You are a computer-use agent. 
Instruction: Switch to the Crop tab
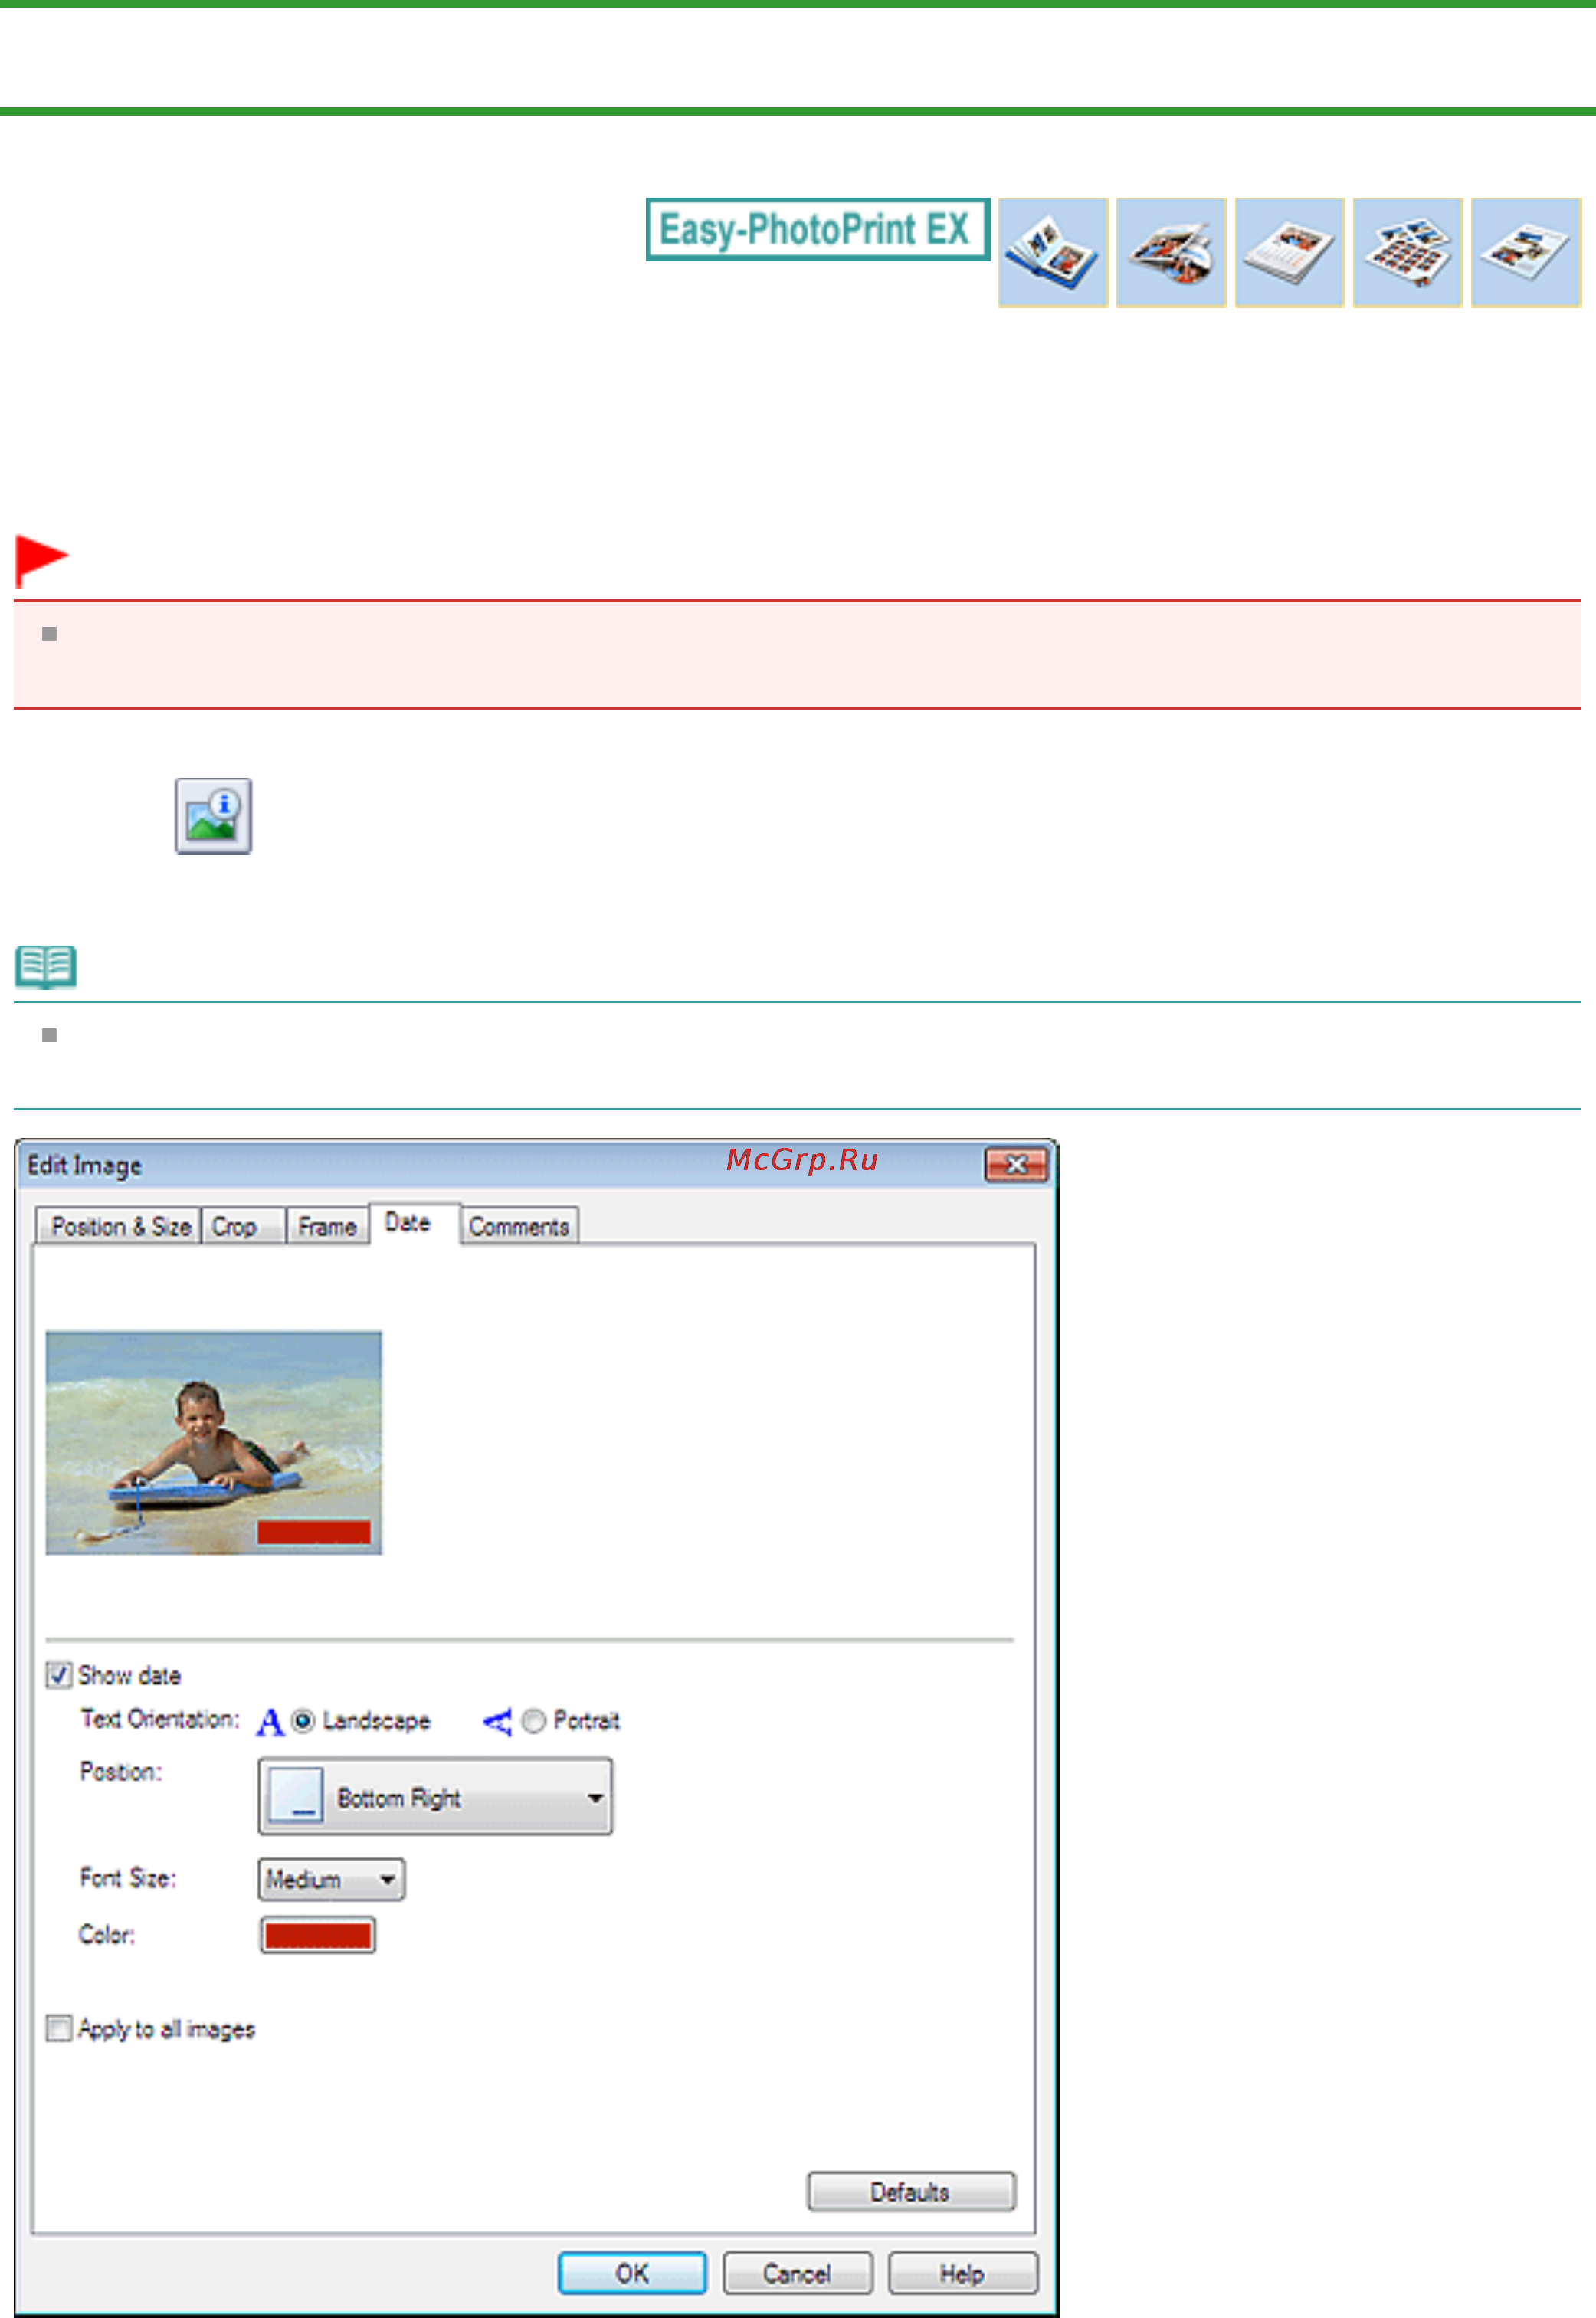[x=243, y=1226]
